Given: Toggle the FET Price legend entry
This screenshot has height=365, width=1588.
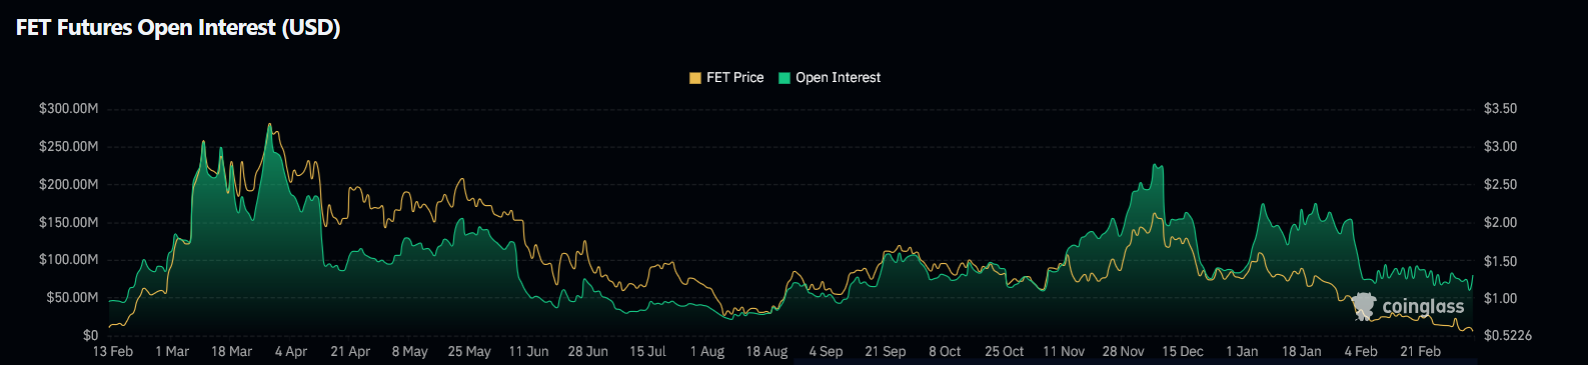Looking at the screenshot, I should click(x=727, y=77).
